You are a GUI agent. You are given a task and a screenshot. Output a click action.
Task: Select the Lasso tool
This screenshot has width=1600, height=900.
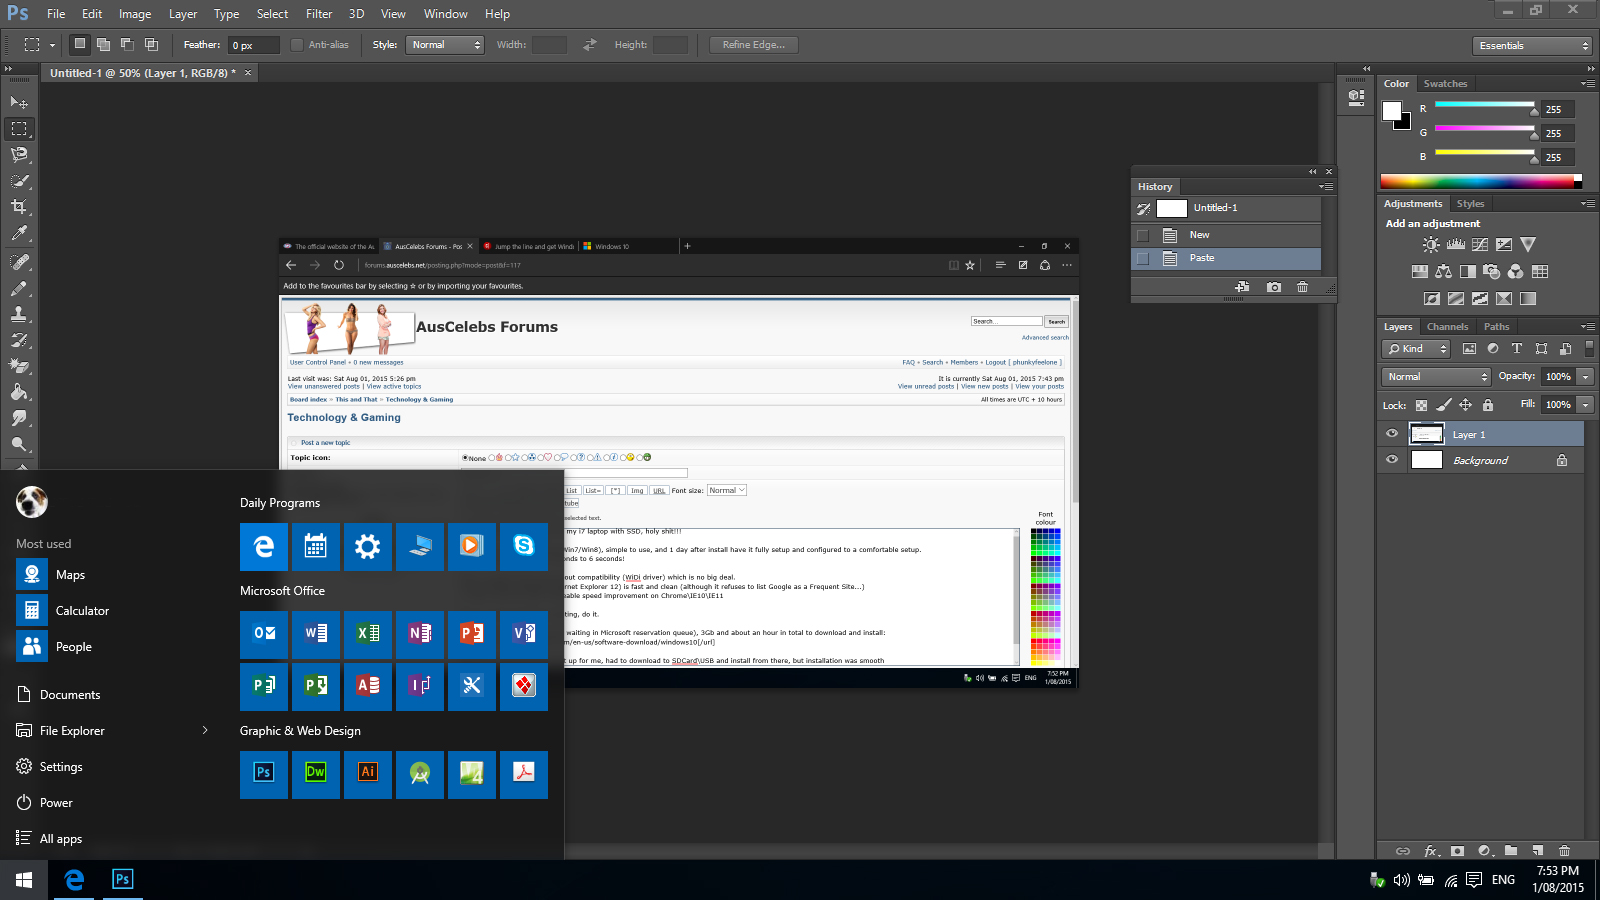tap(19, 155)
